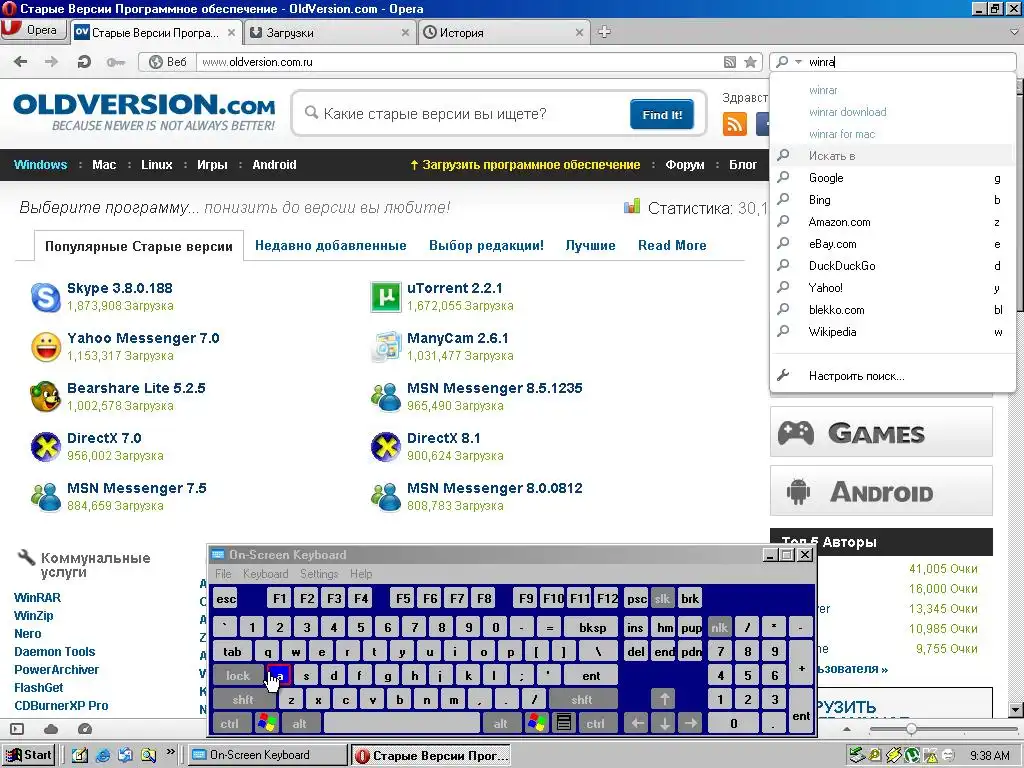Click the Windows logo key on keyboard
Viewport: 1024px width, 768px height.
[x=267, y=723]
